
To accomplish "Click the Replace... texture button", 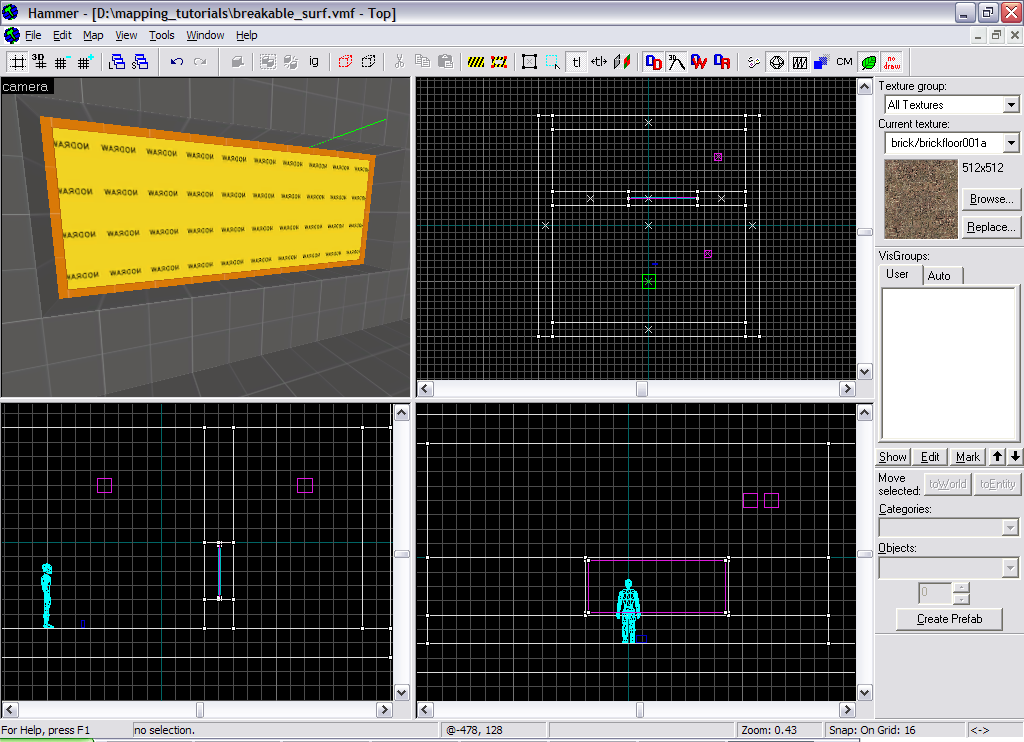I will point(991,227).
